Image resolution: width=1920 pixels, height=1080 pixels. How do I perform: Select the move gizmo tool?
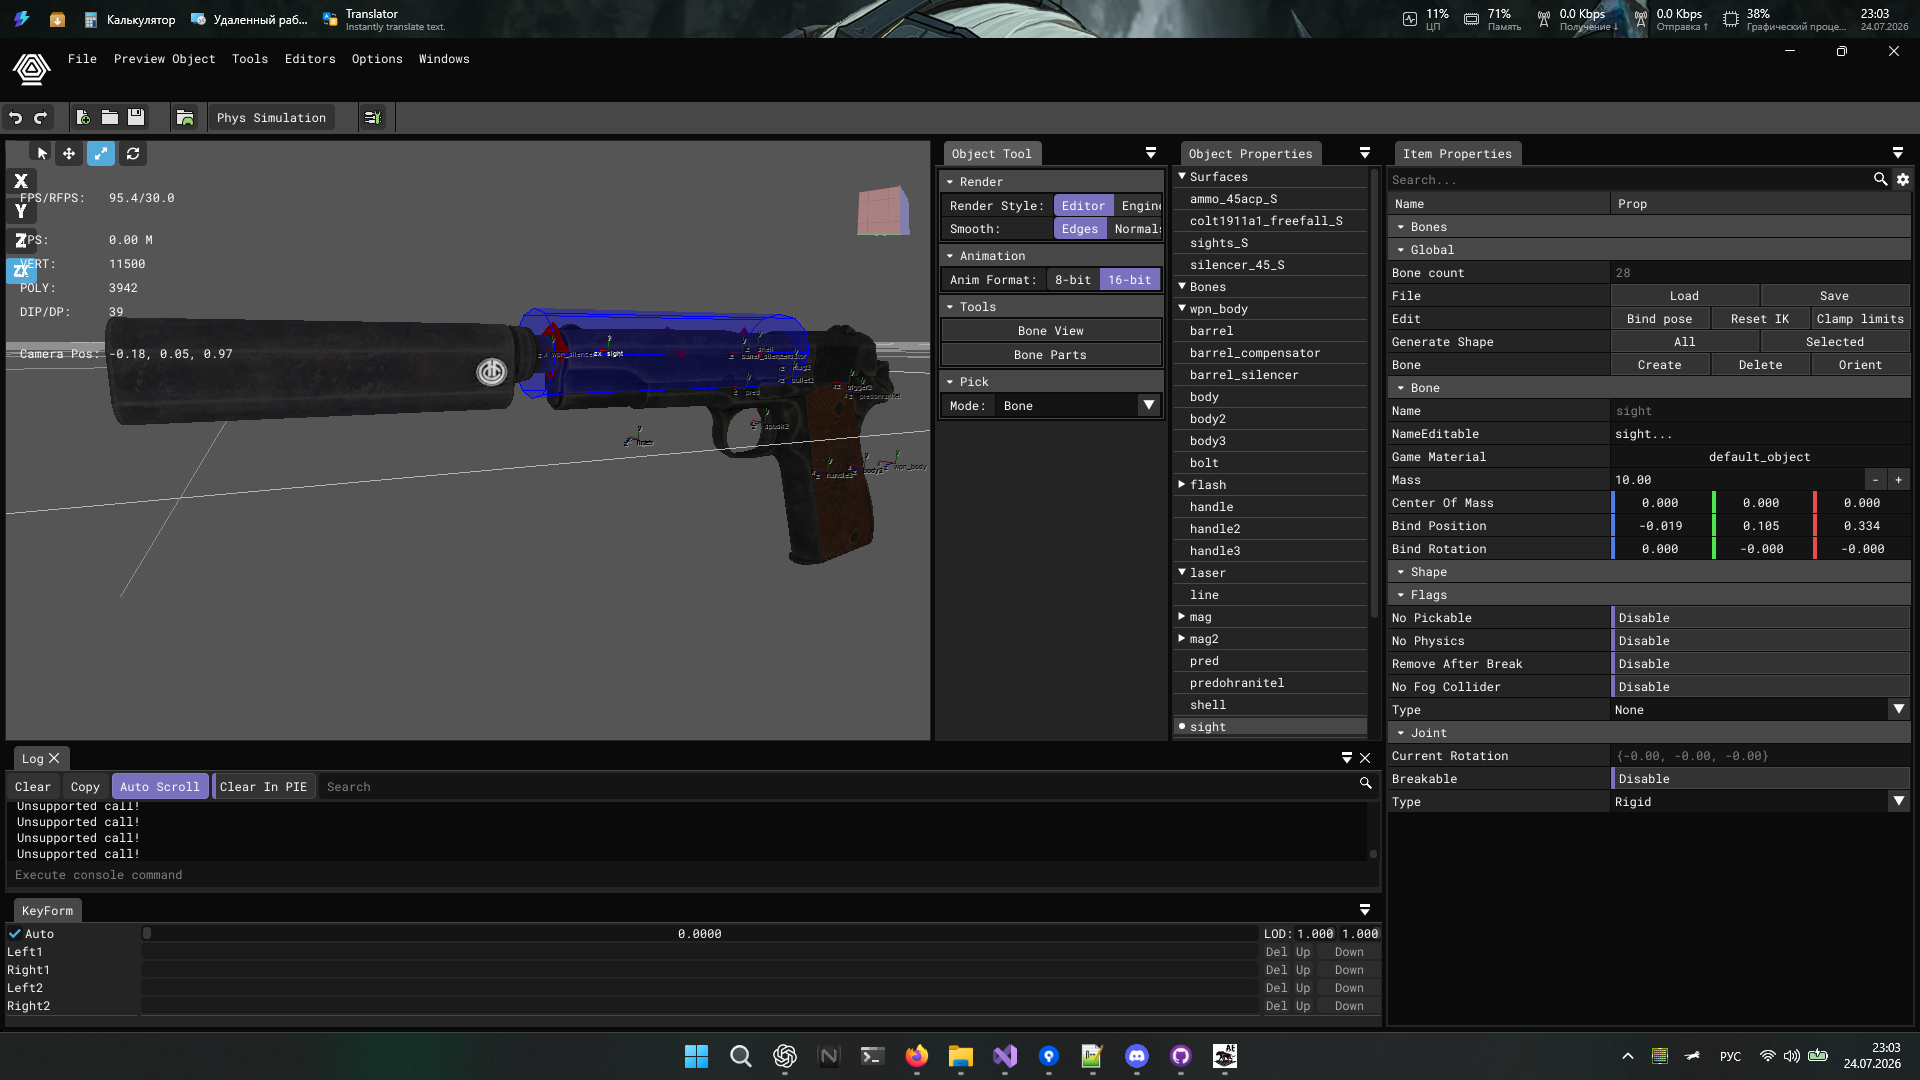pyautogui.click(x=69, y=153)
